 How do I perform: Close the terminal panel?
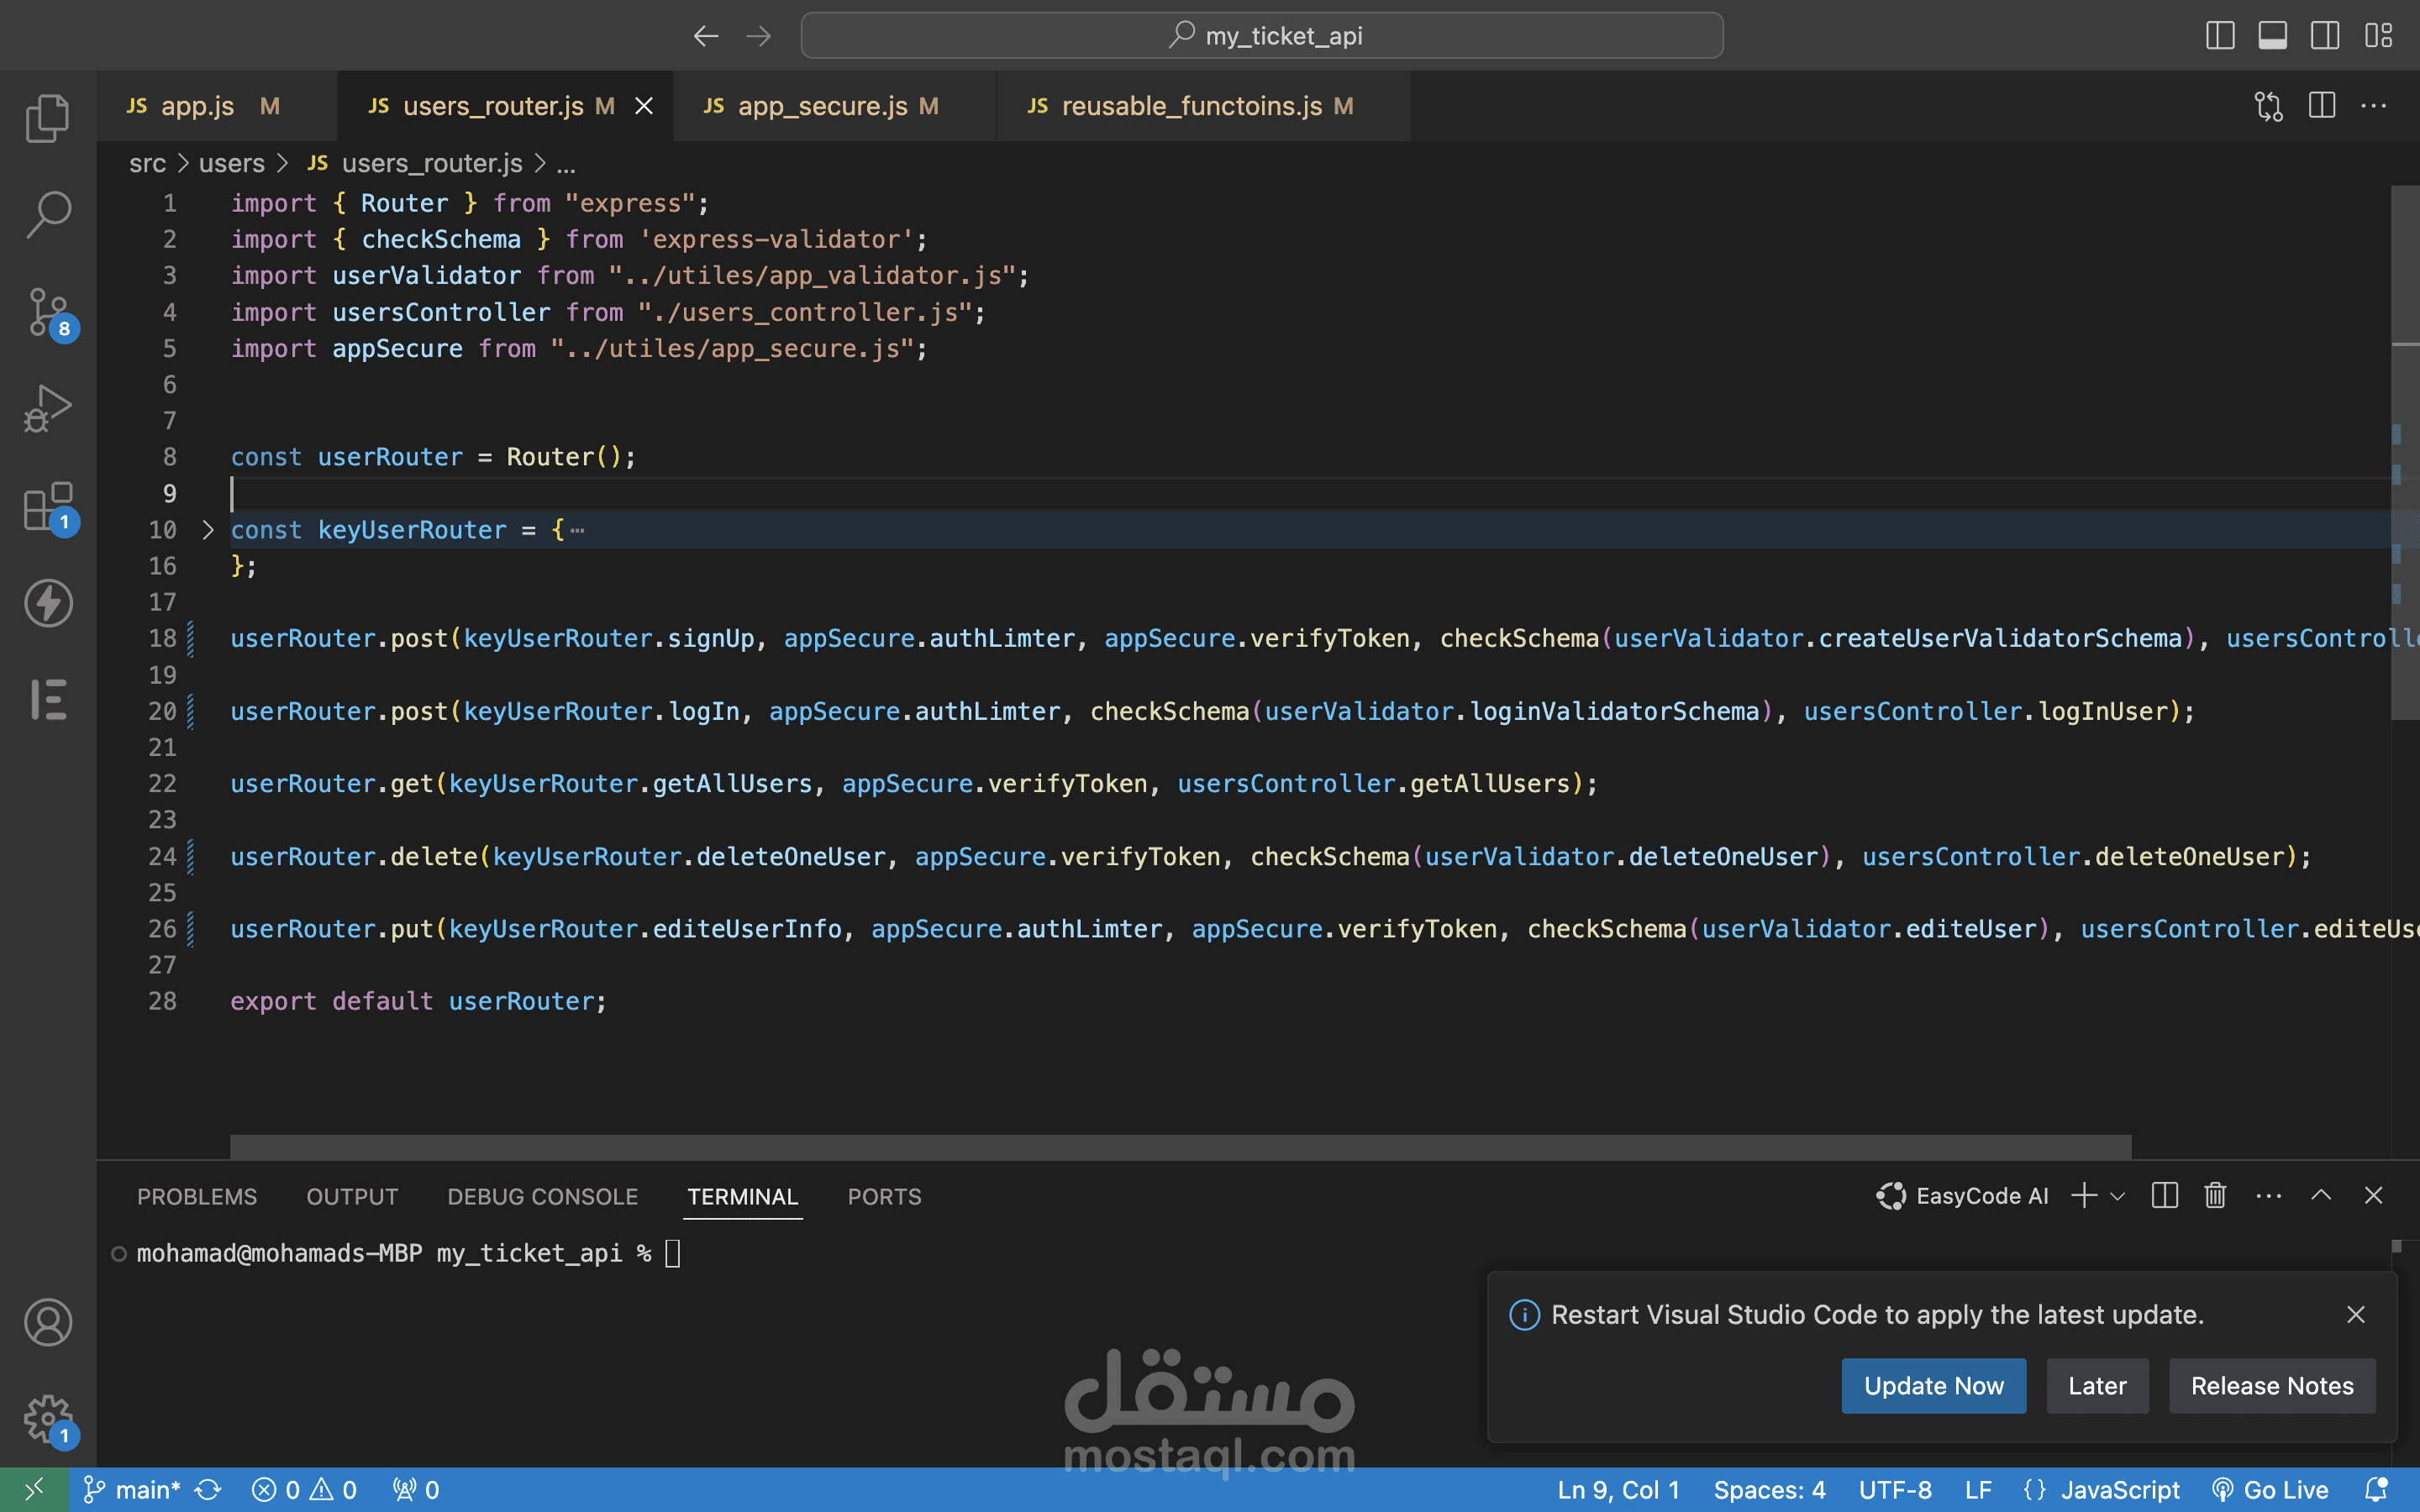[x=2373, y=1196]
